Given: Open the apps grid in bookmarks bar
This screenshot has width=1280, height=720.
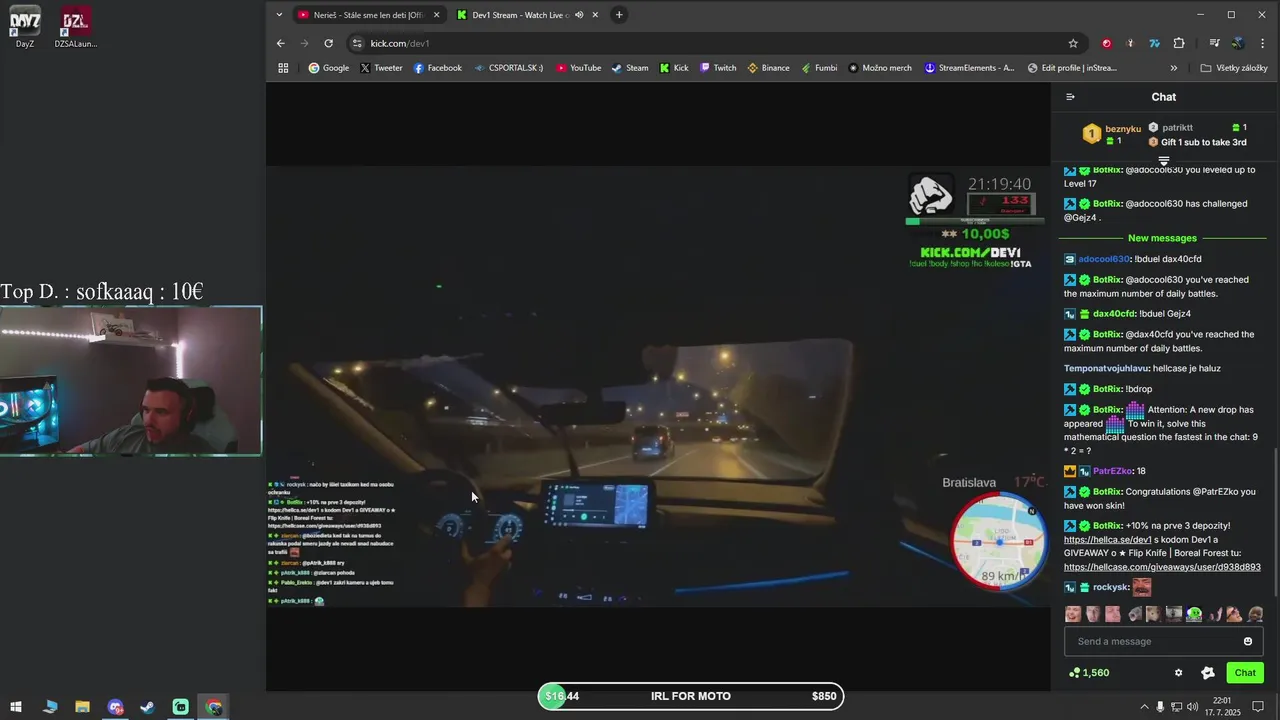Looking at the screenshot, I should click(283, 68).
